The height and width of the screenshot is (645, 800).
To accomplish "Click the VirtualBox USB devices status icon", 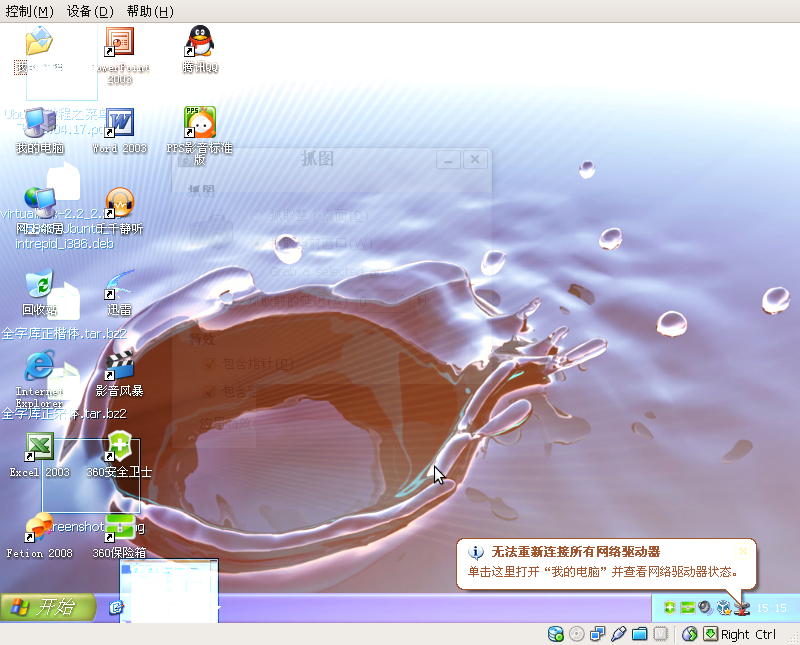I will click(x=618, y=634).
